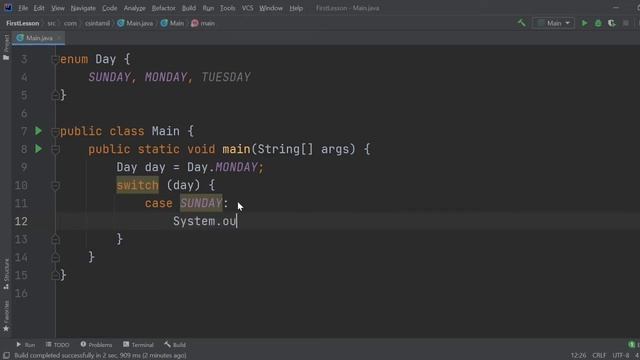Click com in the breadcrumb bar

[70, 24]
